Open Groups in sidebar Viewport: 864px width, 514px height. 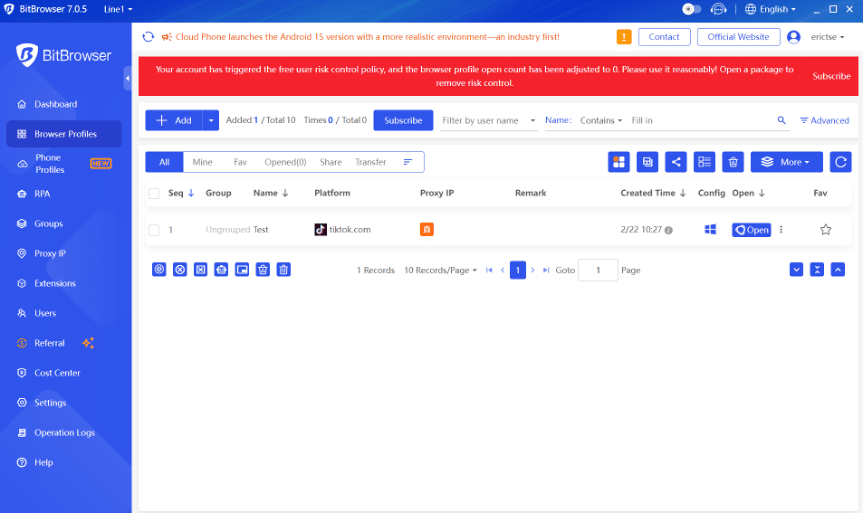pos(48,224)
